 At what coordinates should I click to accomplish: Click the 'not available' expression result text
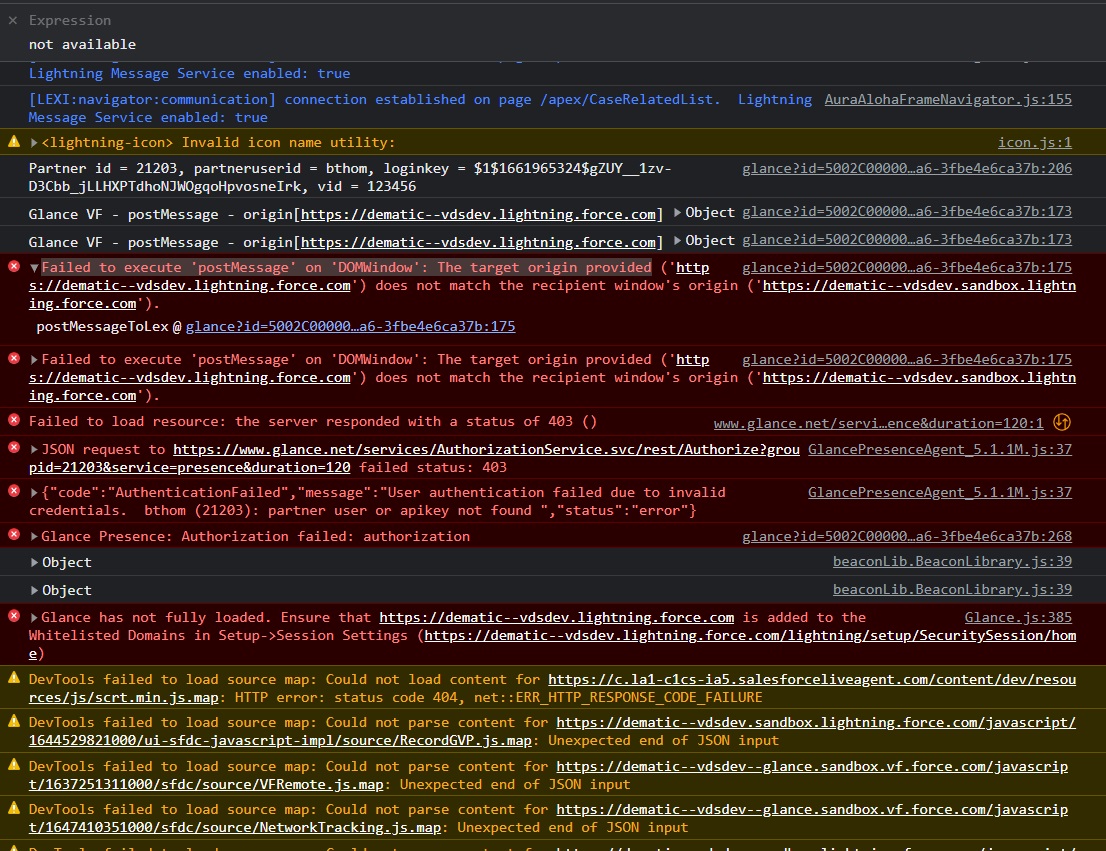(82, 44)
